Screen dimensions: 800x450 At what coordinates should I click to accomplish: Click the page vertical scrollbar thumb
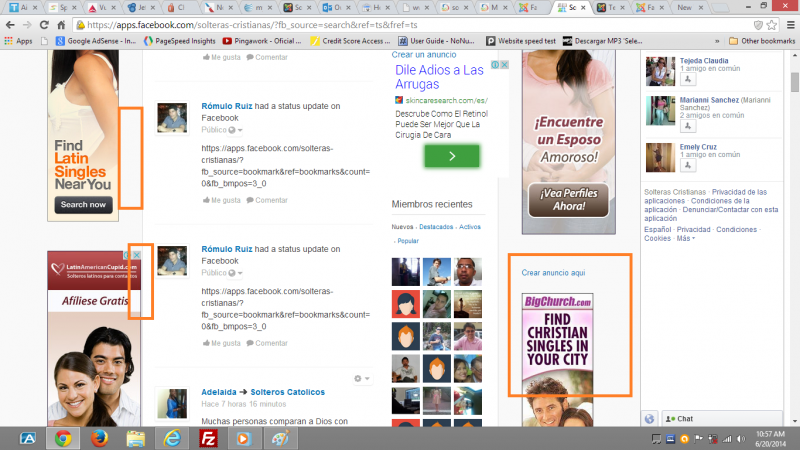pyautogui.click(x=795, y=82)
